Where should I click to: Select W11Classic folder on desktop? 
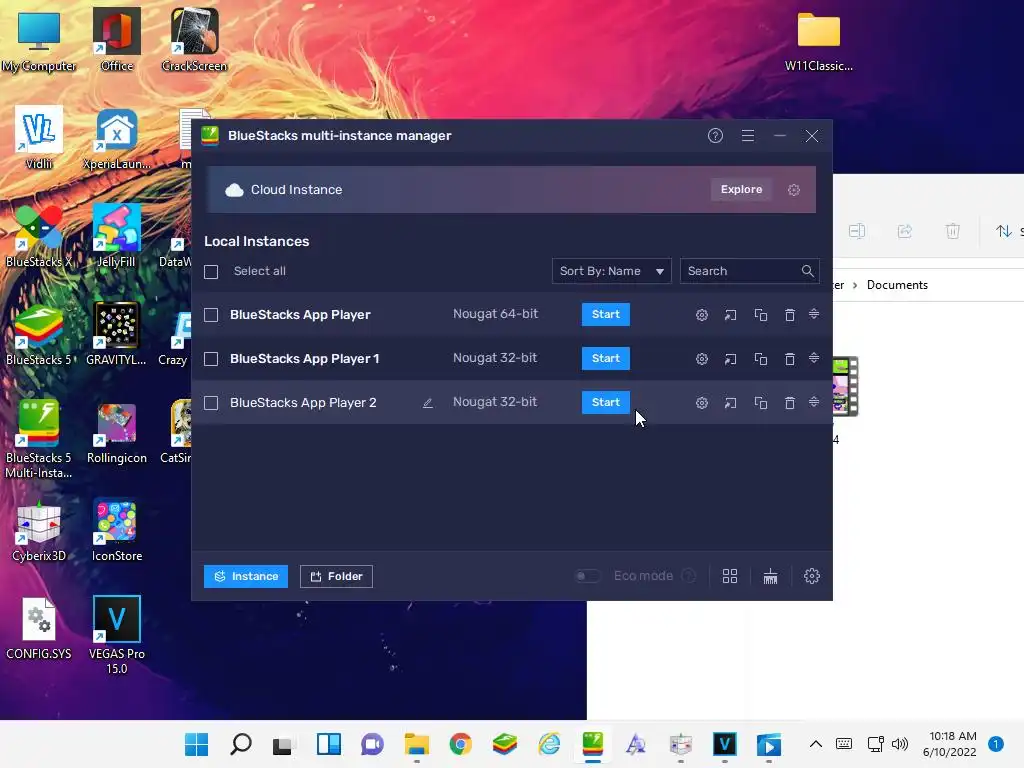(818, 40)
